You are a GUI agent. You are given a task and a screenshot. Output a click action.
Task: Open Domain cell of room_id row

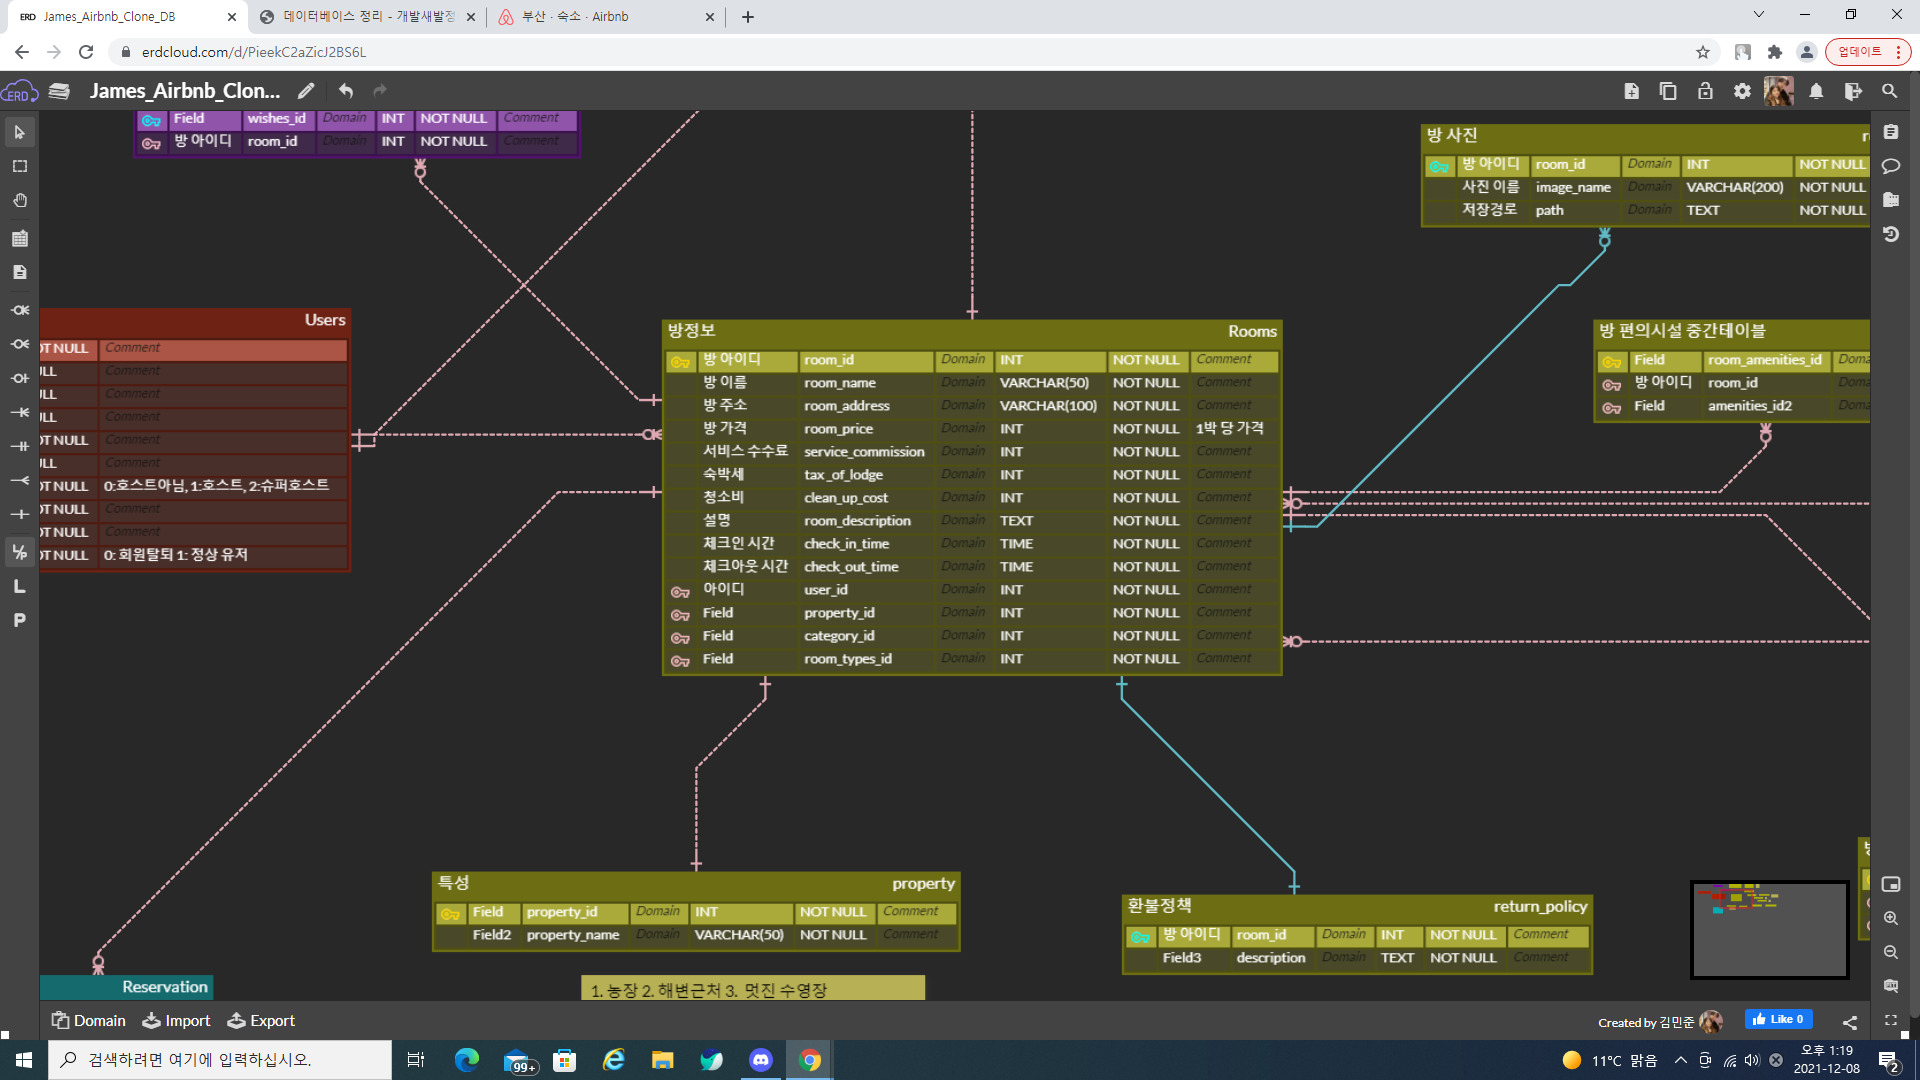[x=962, y=360]
